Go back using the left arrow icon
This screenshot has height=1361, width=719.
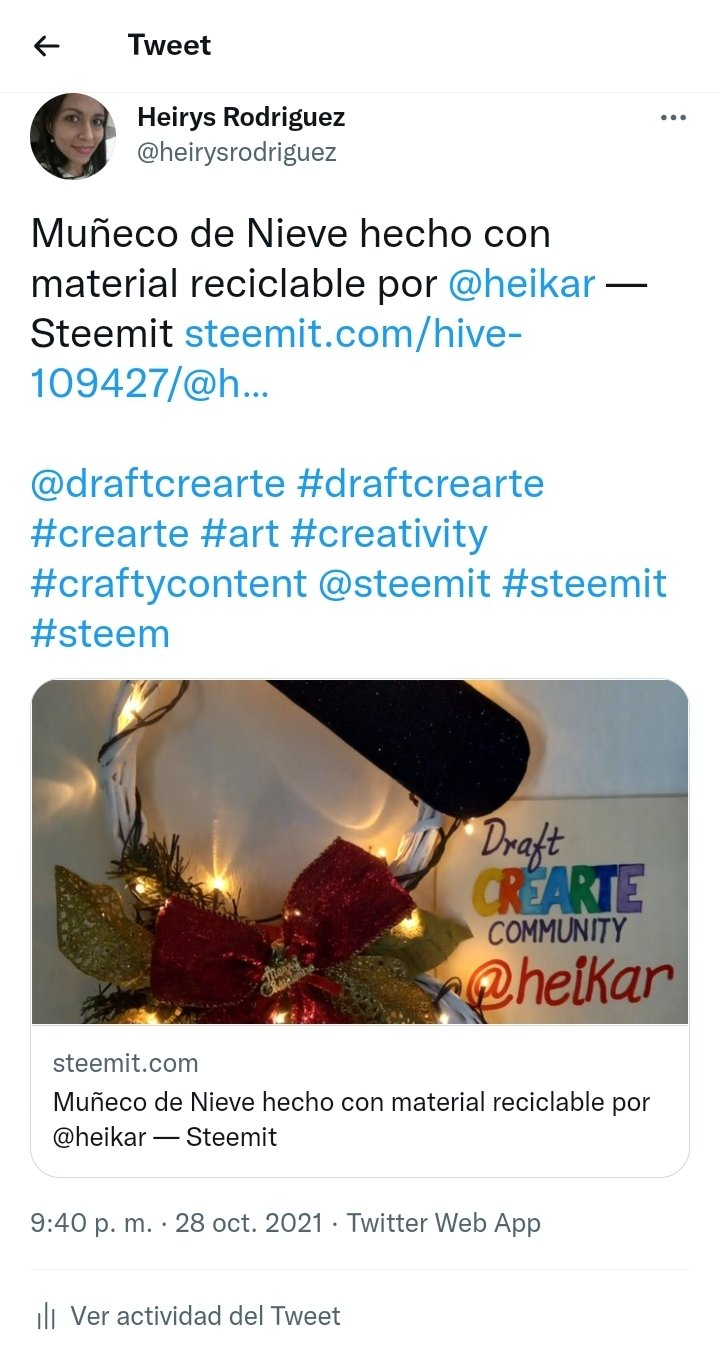click(46, 46)
